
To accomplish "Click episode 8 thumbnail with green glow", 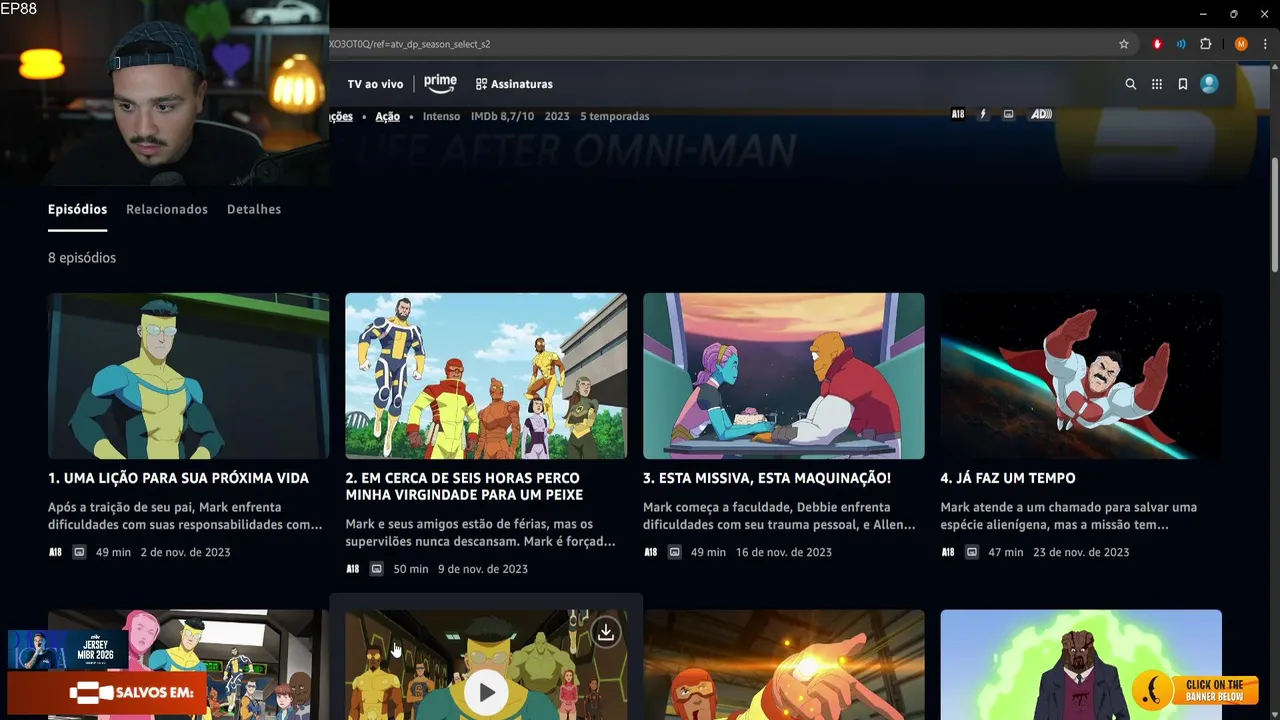I will coord(1081,665).
